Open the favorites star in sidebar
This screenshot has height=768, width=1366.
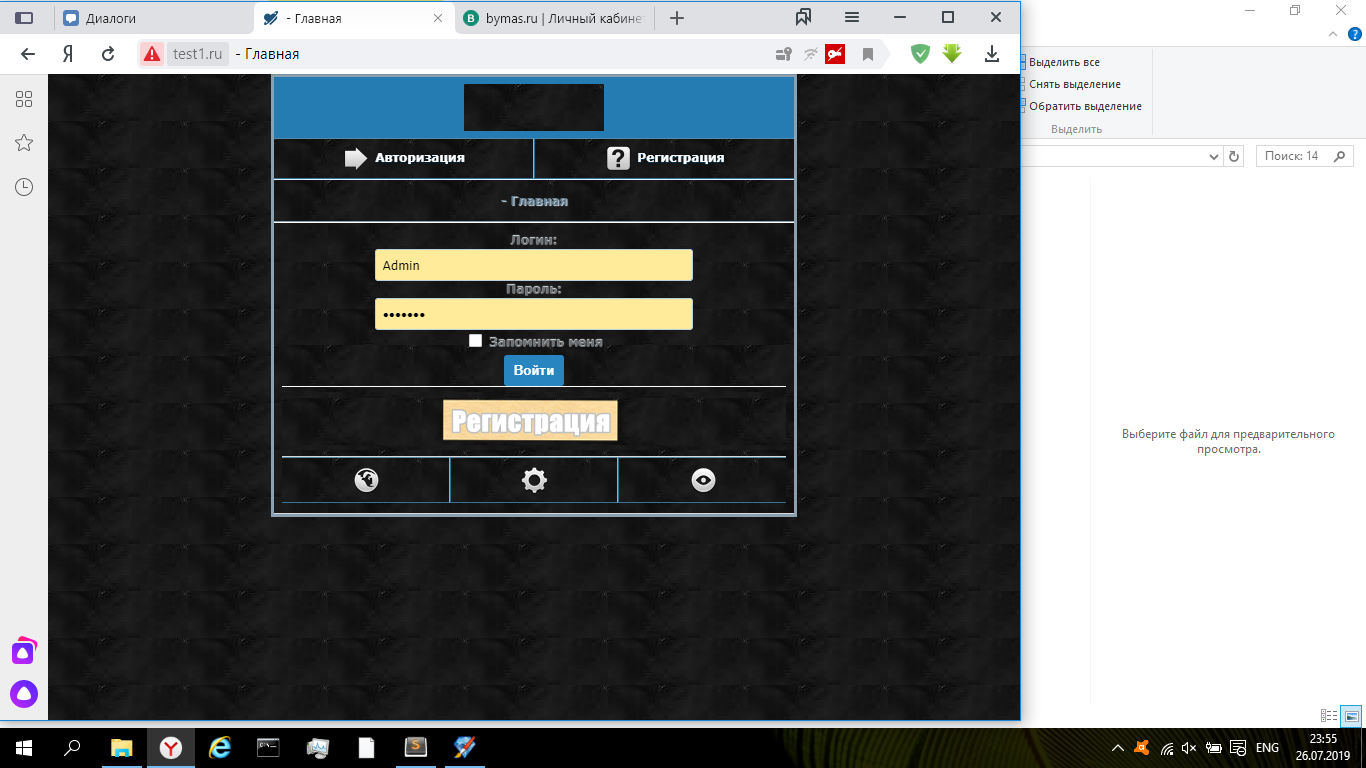point(24,143)
